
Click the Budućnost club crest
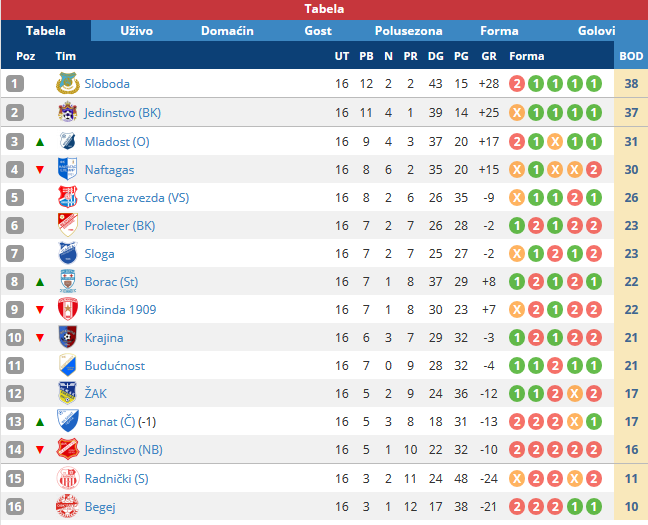coord(68,365)
